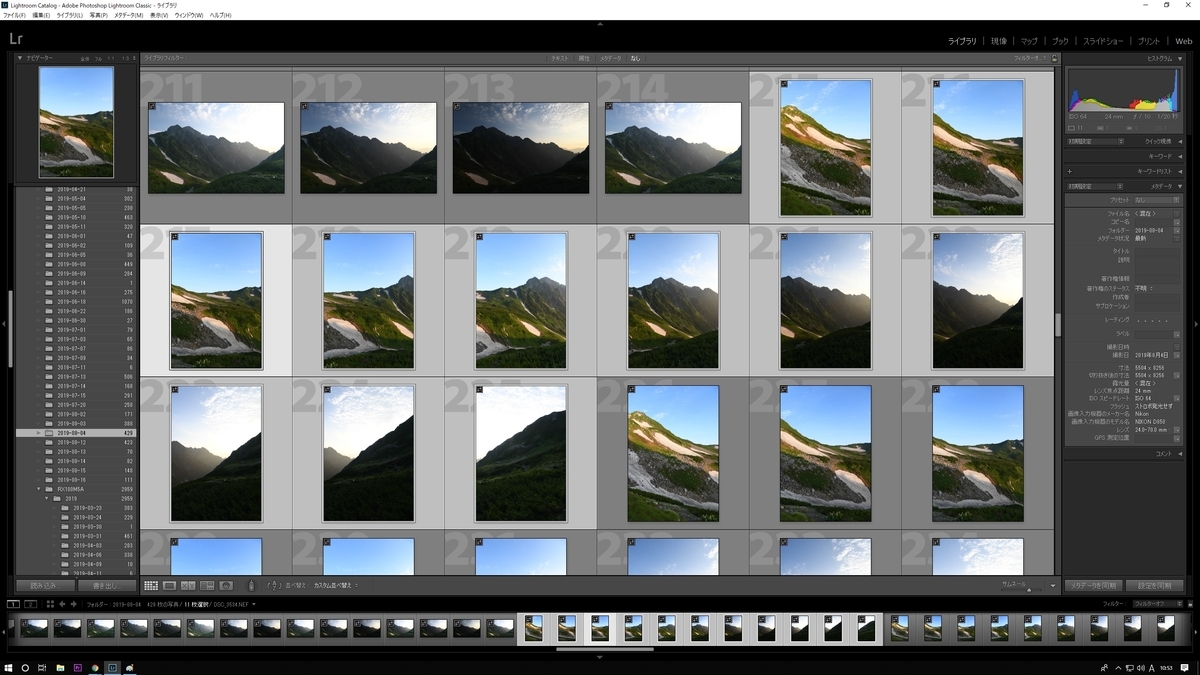Toggle the Attribute filter in Library Filter bar
Image resolution: width=1200 pixels, height=675 pixels.
[584, 59]
